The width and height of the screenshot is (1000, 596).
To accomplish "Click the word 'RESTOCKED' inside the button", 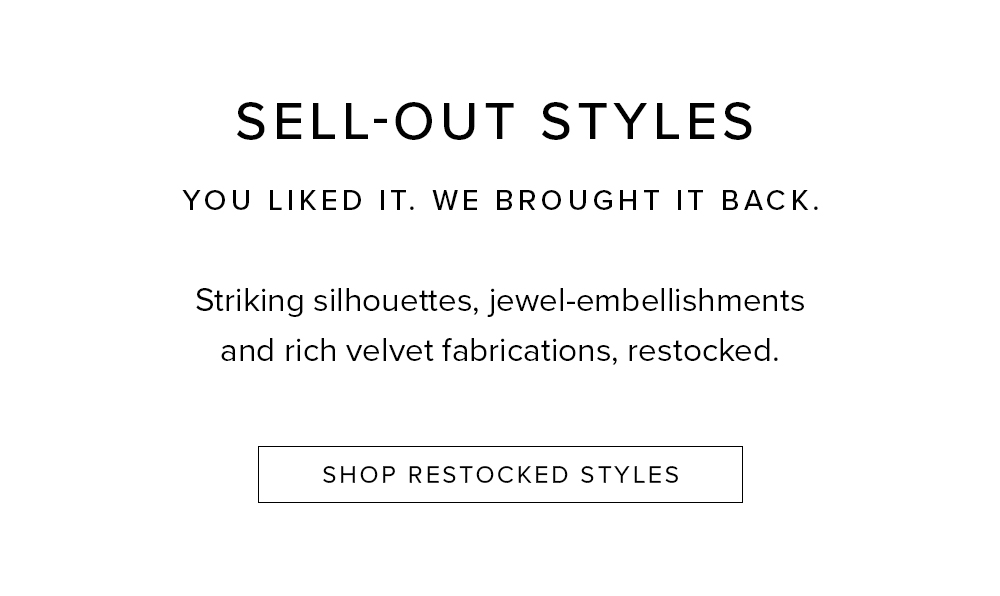I will 489,475.
